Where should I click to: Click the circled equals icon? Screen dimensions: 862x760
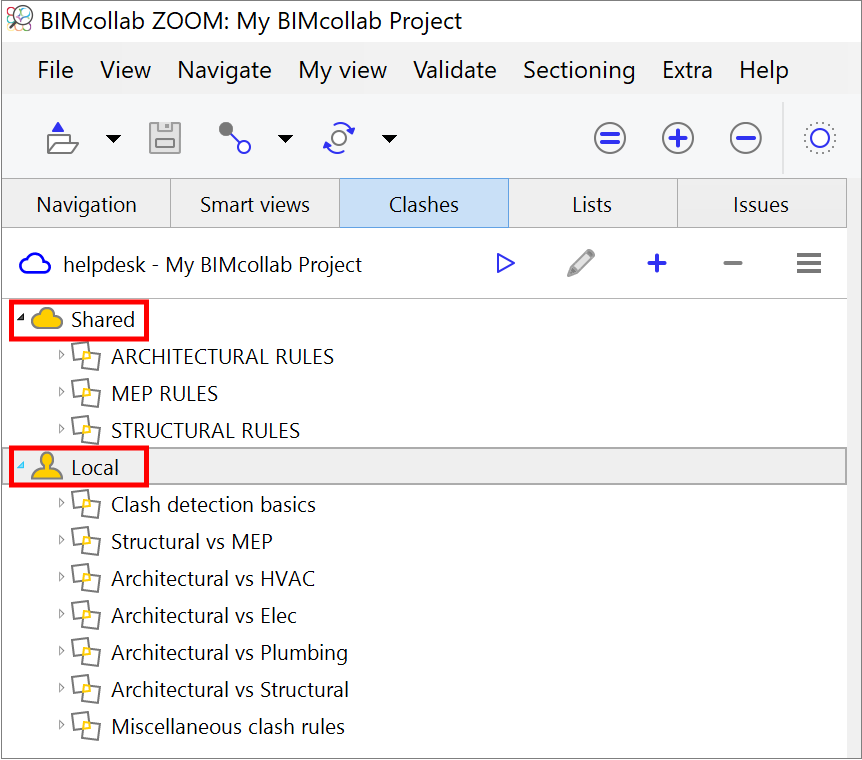click(x=610, y=138)
